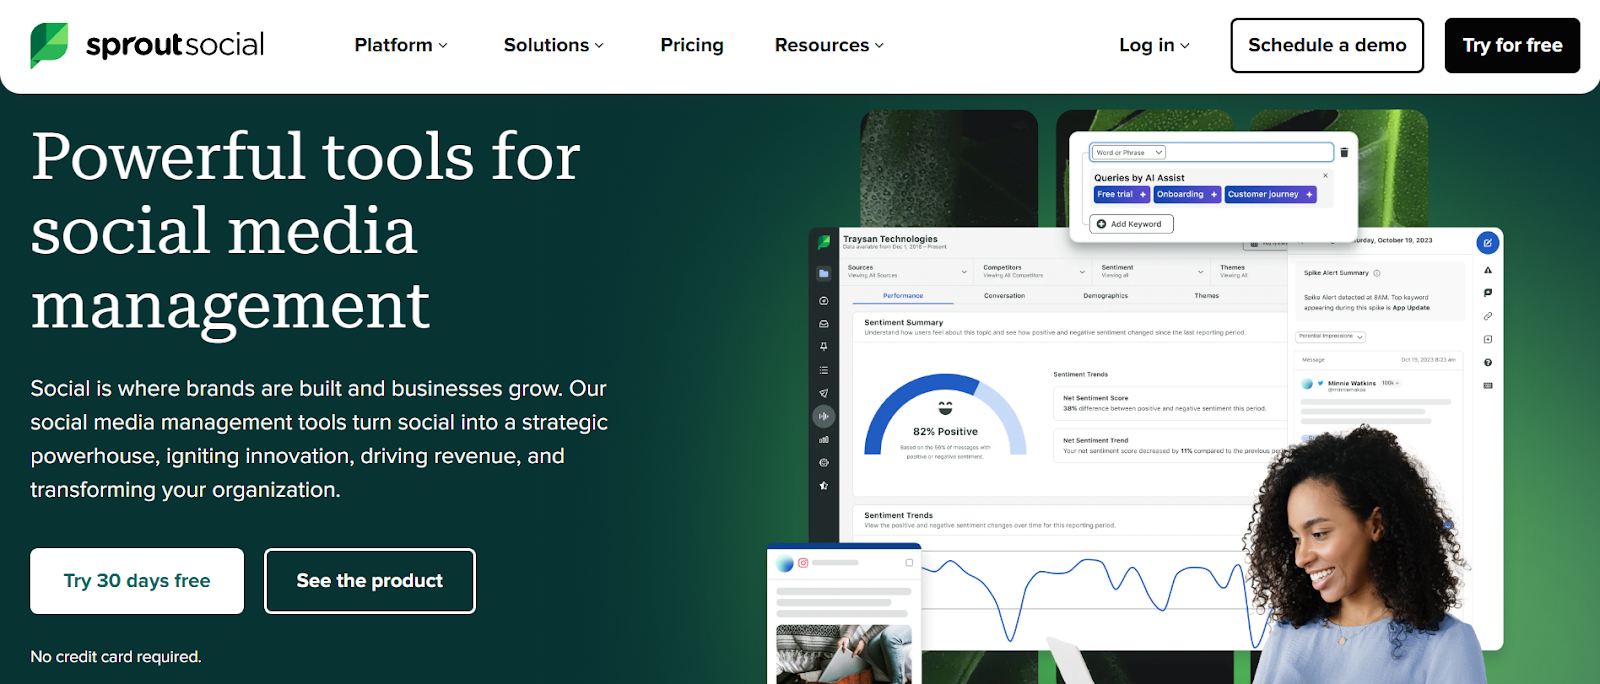
Task: Open the Pricing page link
Action: pos(692,45)
